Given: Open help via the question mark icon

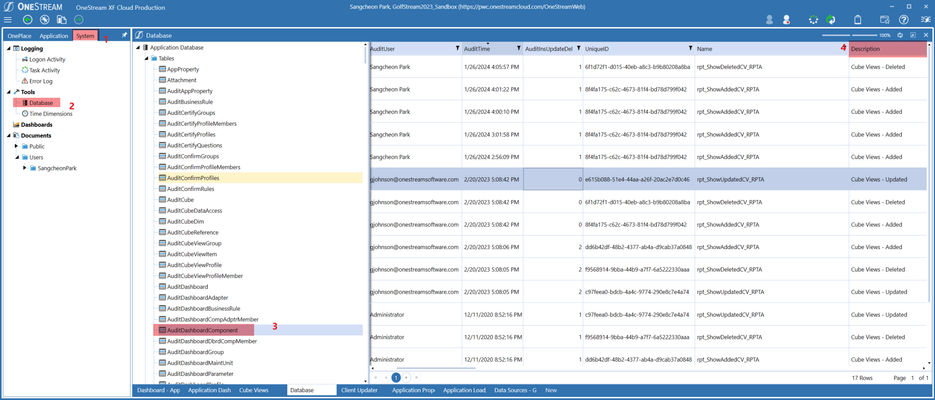Looking at the screenshot, I should click(x=904, y=20).
